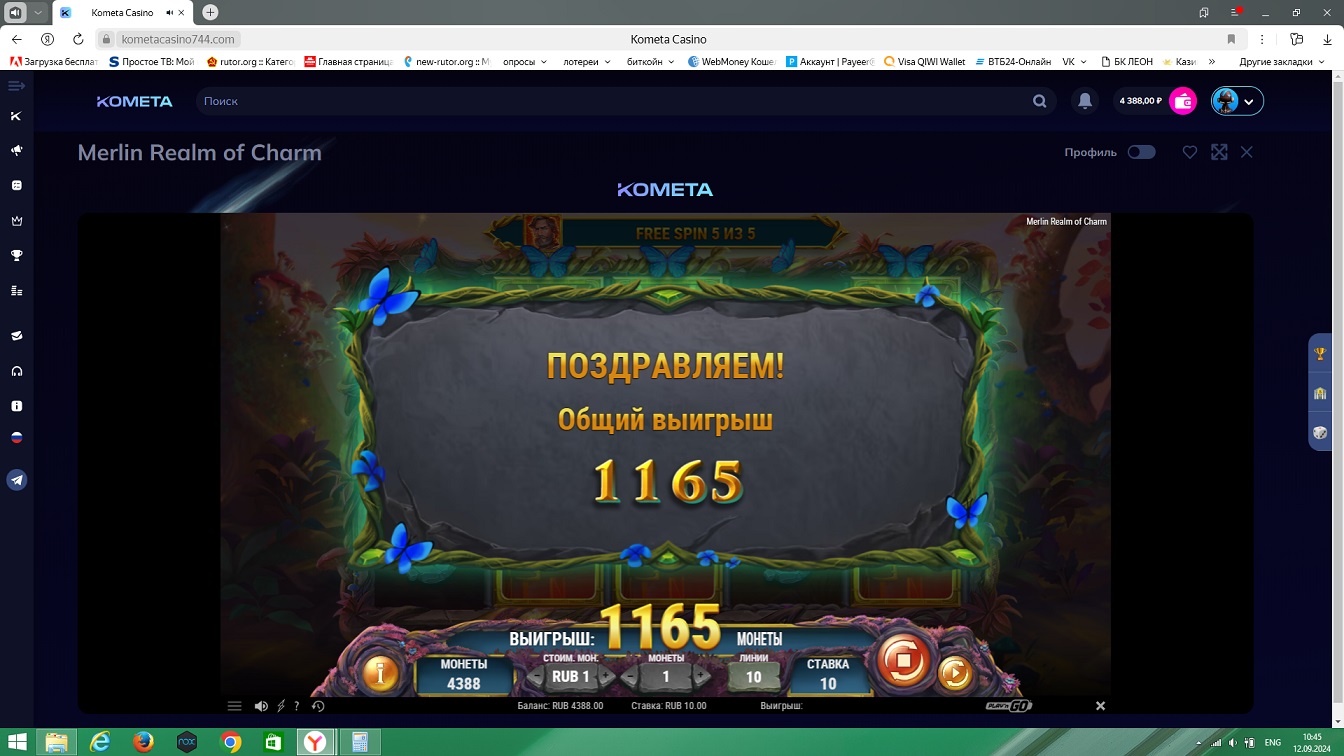Open the pink wallet deposit button

[1183, 101]
